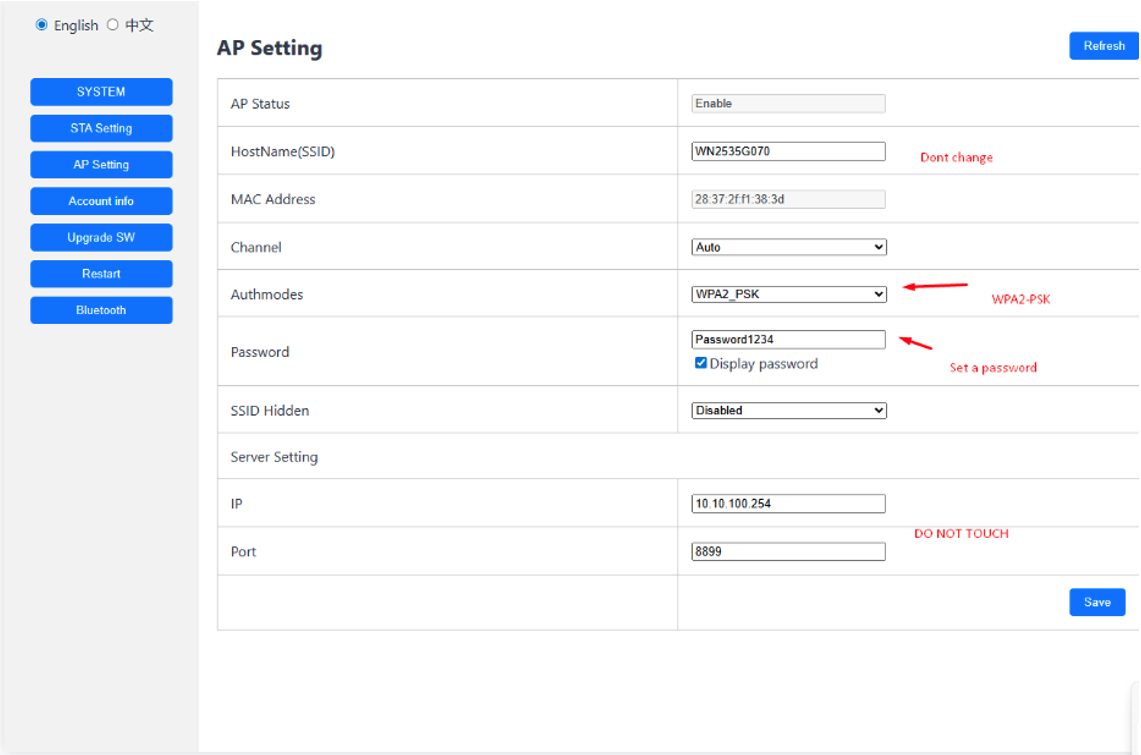Click the Restart sidebar button
The image size is (1141, 755).
click(x=101, y=274)
